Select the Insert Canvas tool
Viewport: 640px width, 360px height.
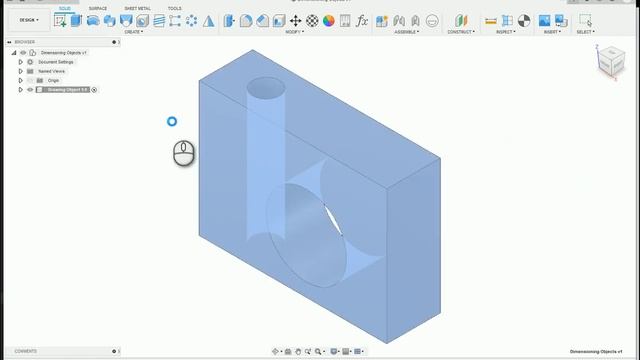[561, 20]
